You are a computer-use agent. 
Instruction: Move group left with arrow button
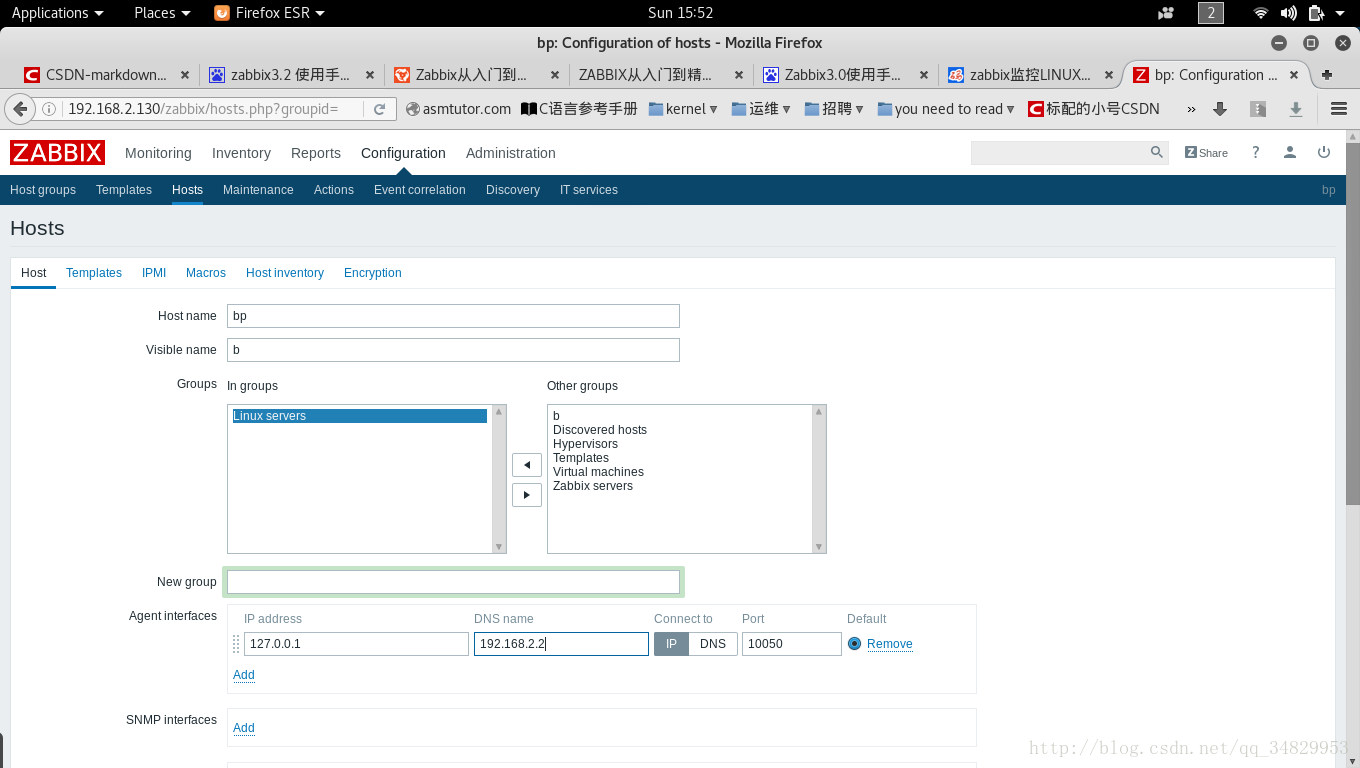pos(527,465)
